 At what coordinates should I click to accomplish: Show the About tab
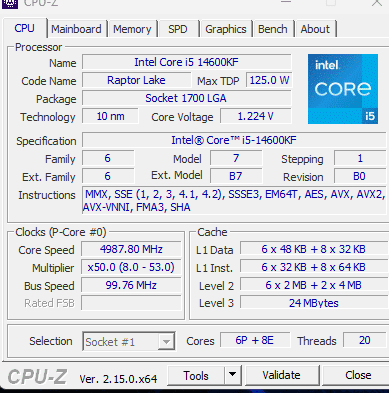coord(315,29)
